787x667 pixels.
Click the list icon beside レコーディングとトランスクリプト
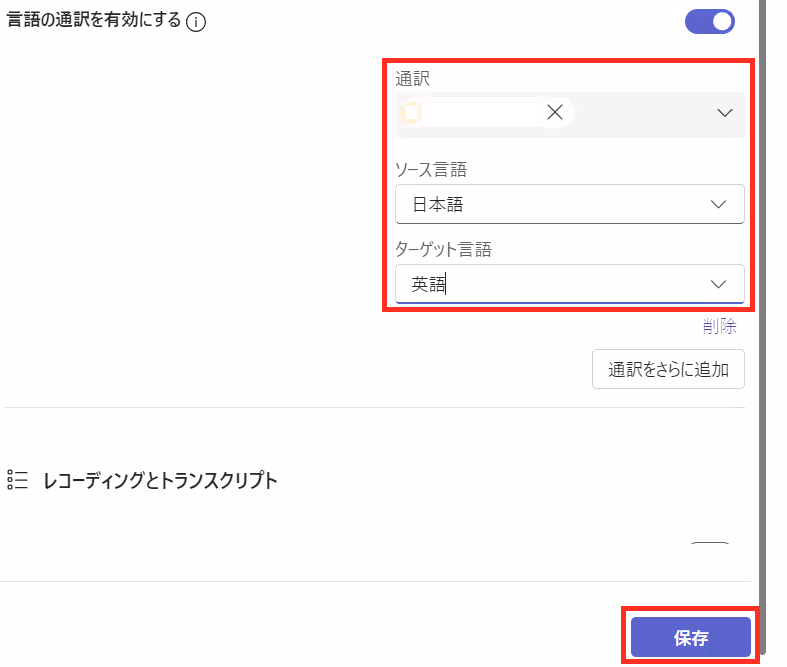point(18,480)
